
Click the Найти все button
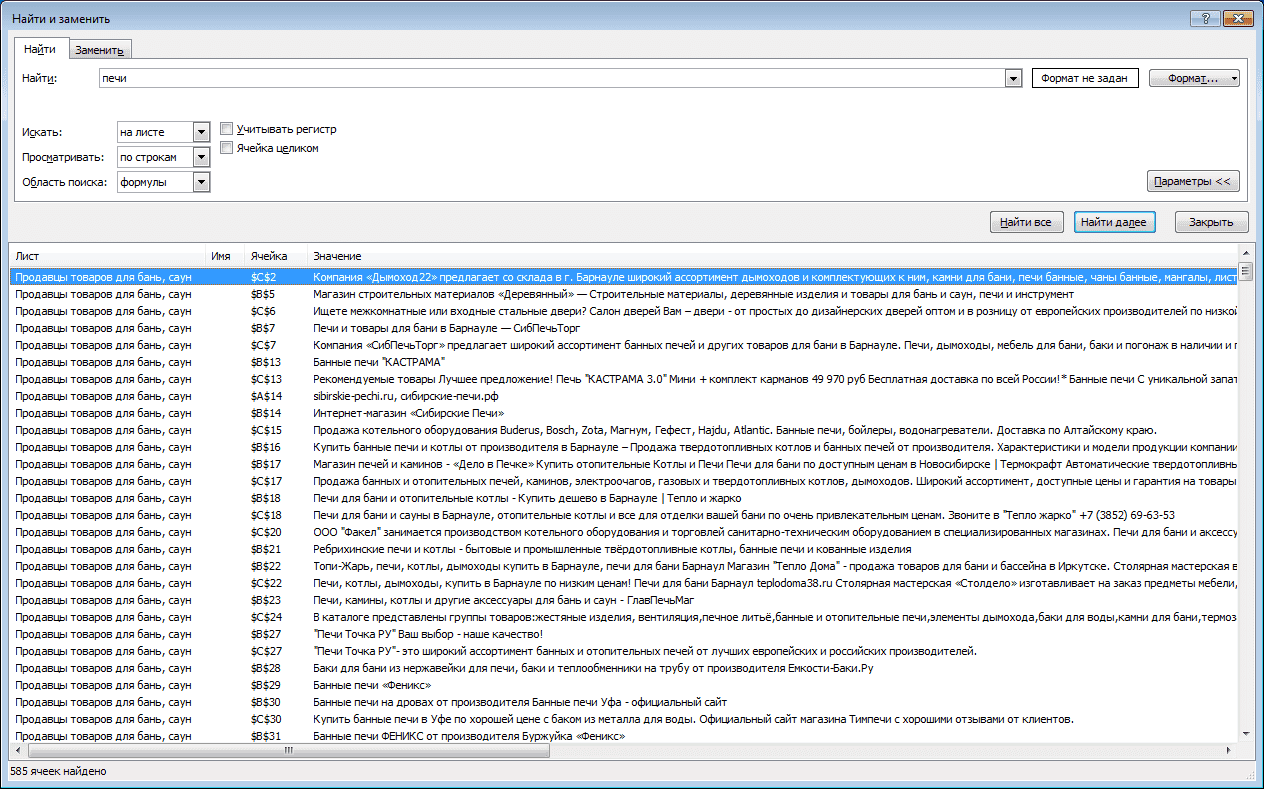(x=1026, y=222)
